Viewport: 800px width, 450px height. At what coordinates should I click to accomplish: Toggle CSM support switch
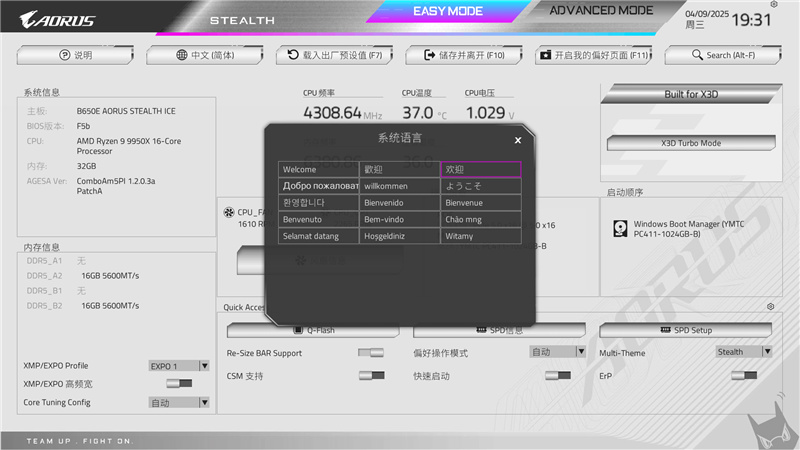pos(371,376)
